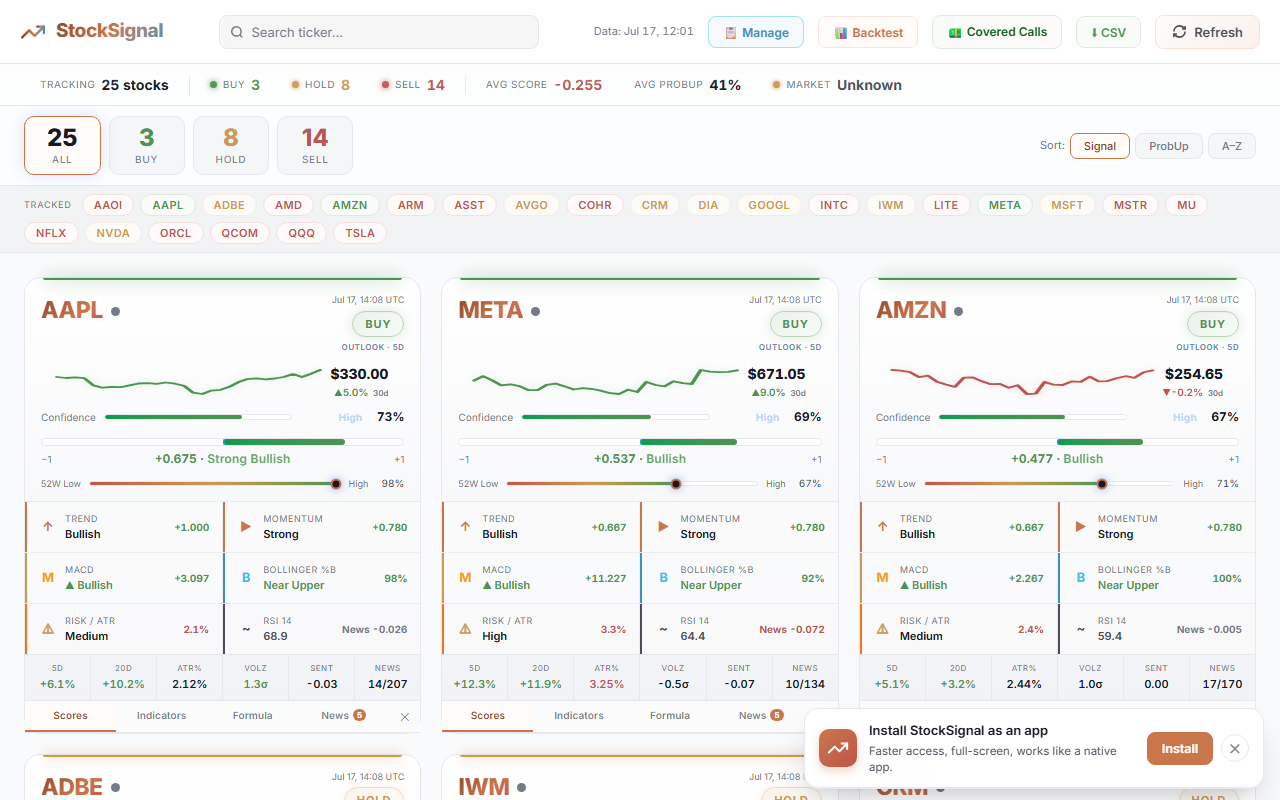This screenshot has width=1280, height=800.
Task: Click the app icon in install banner
Action: point(838,748)
